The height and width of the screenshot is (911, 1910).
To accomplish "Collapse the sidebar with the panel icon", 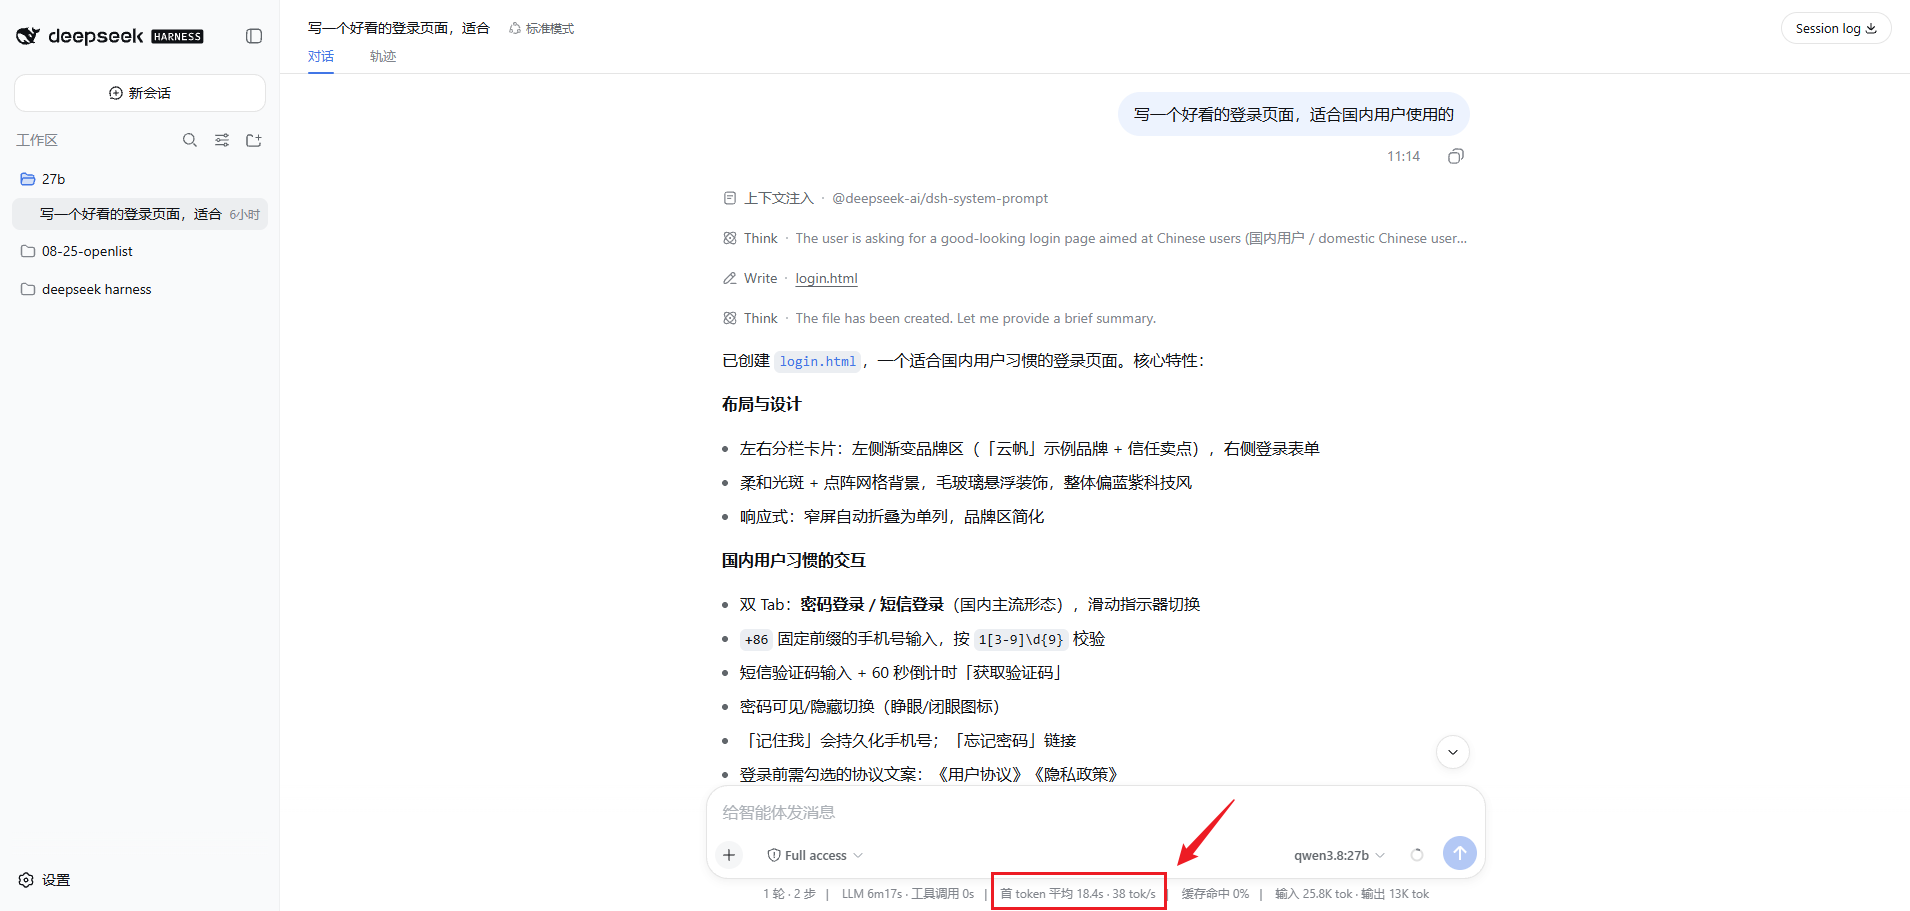I will coord(254,36).
